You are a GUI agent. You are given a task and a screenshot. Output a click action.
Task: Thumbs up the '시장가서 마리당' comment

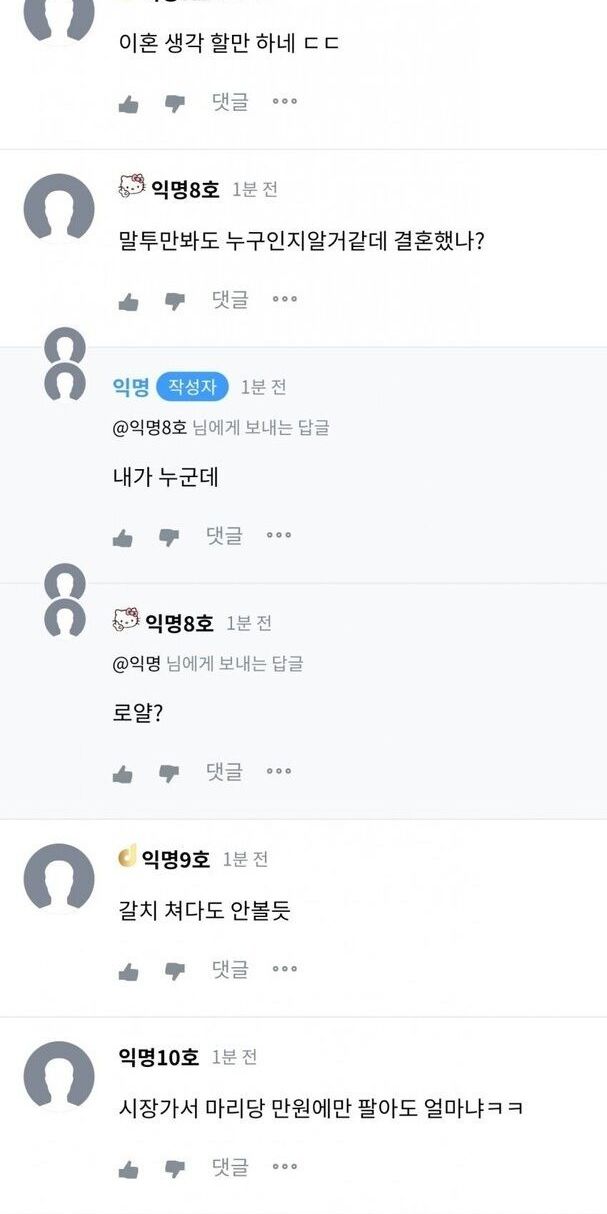coord(129,1169)
